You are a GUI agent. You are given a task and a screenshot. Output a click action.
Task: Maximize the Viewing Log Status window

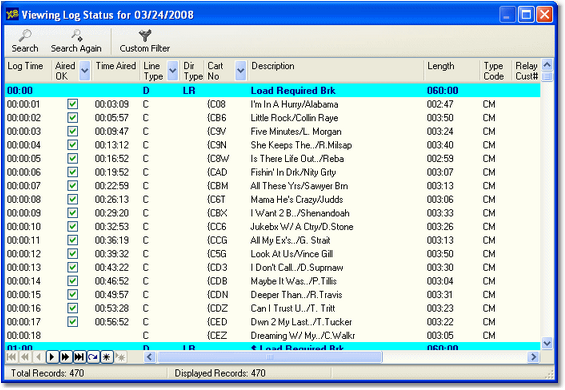coord(526,15)
